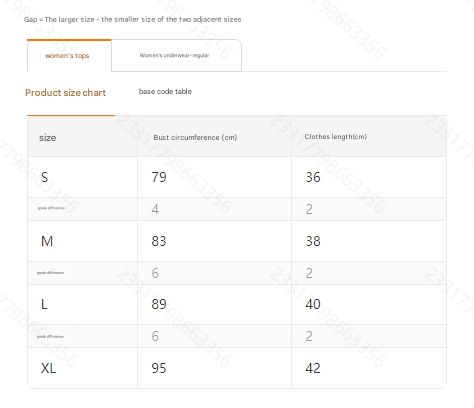Click the Gap definition text at top
The image size is (474, 408).
click(x=133, y=19)
